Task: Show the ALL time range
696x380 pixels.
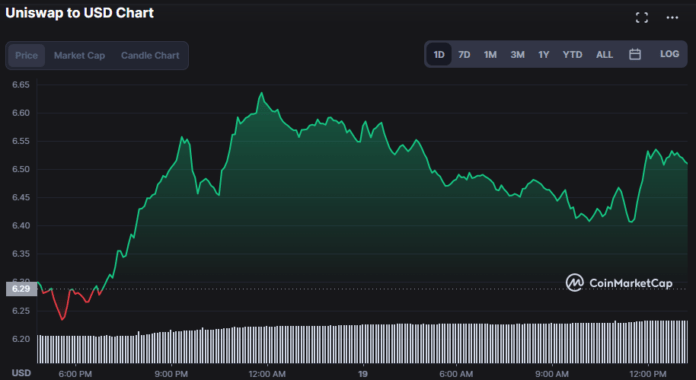Action: pos(604,55)
